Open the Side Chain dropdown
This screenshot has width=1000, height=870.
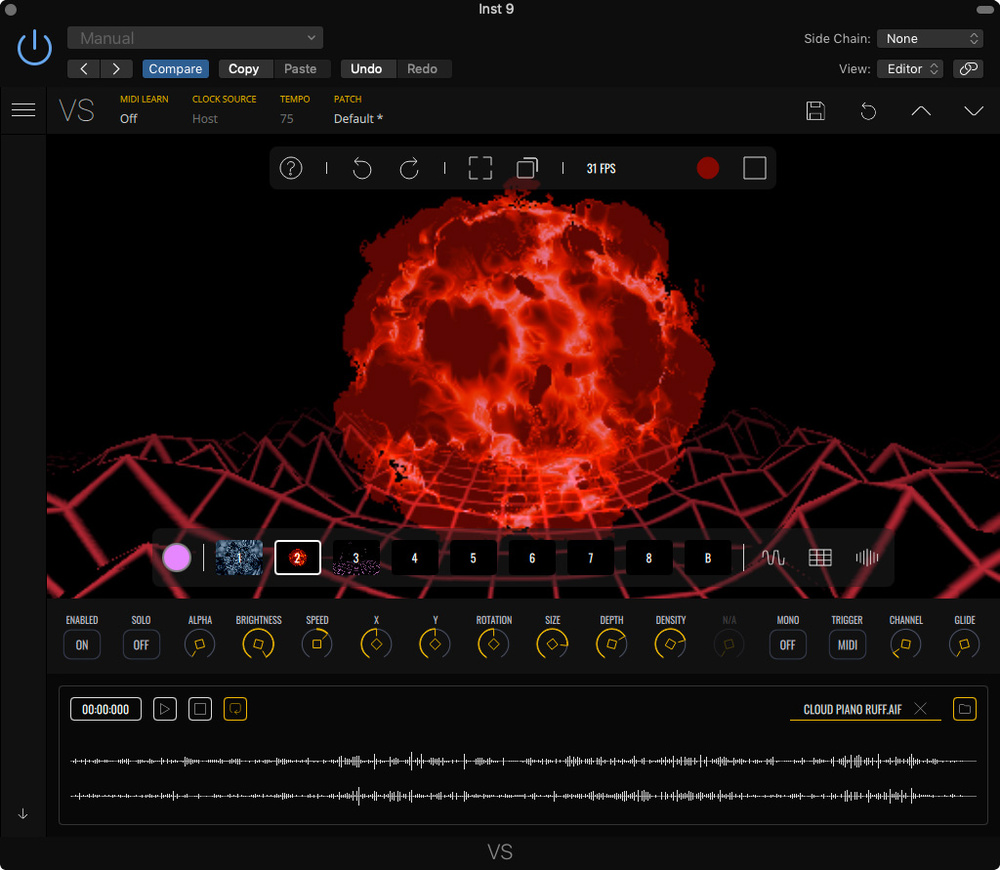[930, 38]
